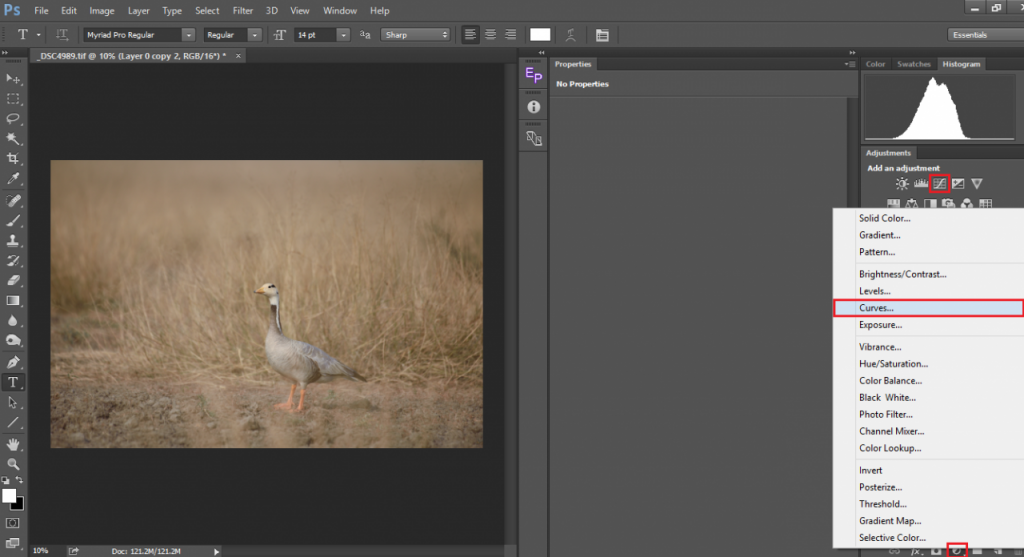Close the _DSC4989.tif document tab
Screen dimensions: 1024x557
pos(240,55)
